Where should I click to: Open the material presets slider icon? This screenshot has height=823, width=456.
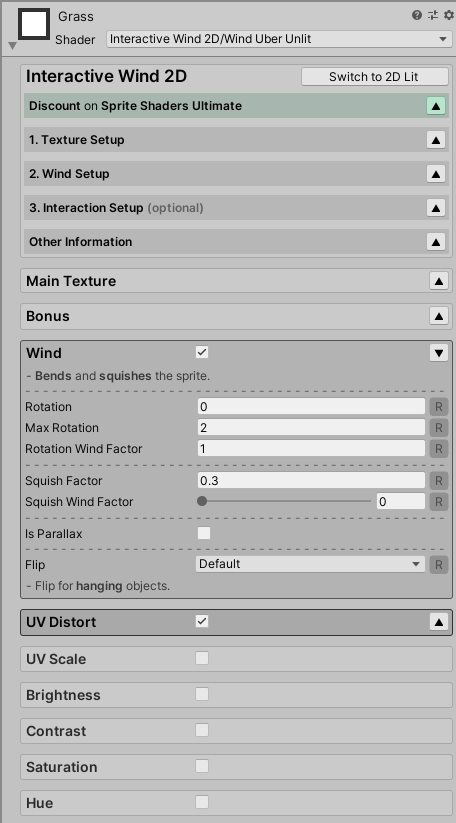click(x=433, y=15)
